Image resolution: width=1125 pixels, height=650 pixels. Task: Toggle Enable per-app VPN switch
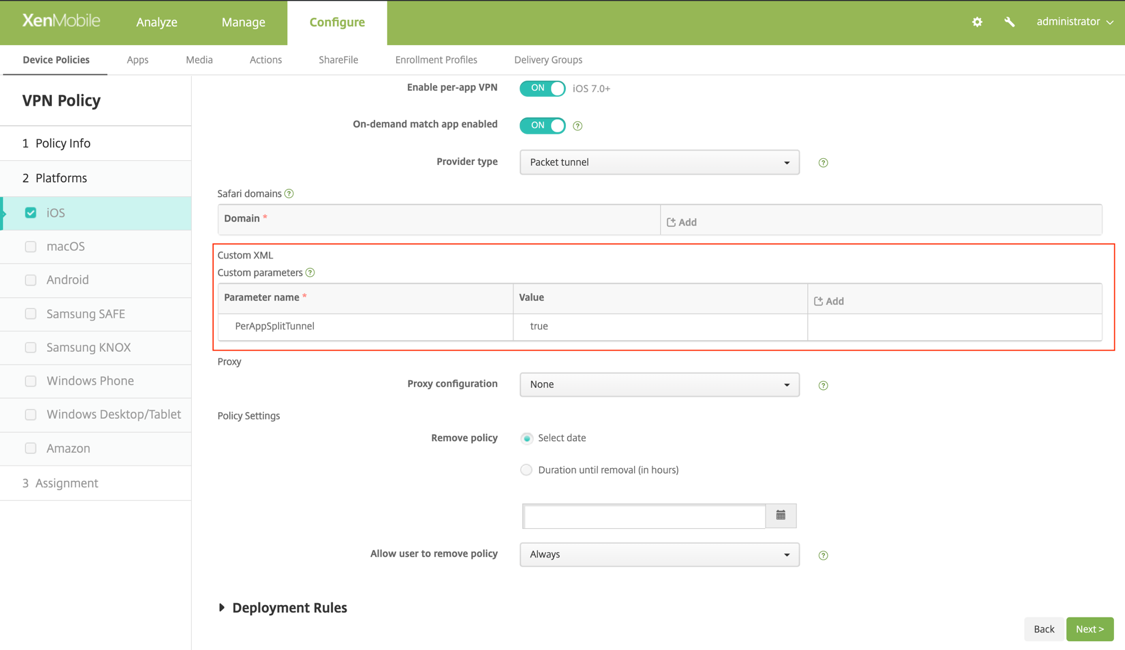coord(542,88)
